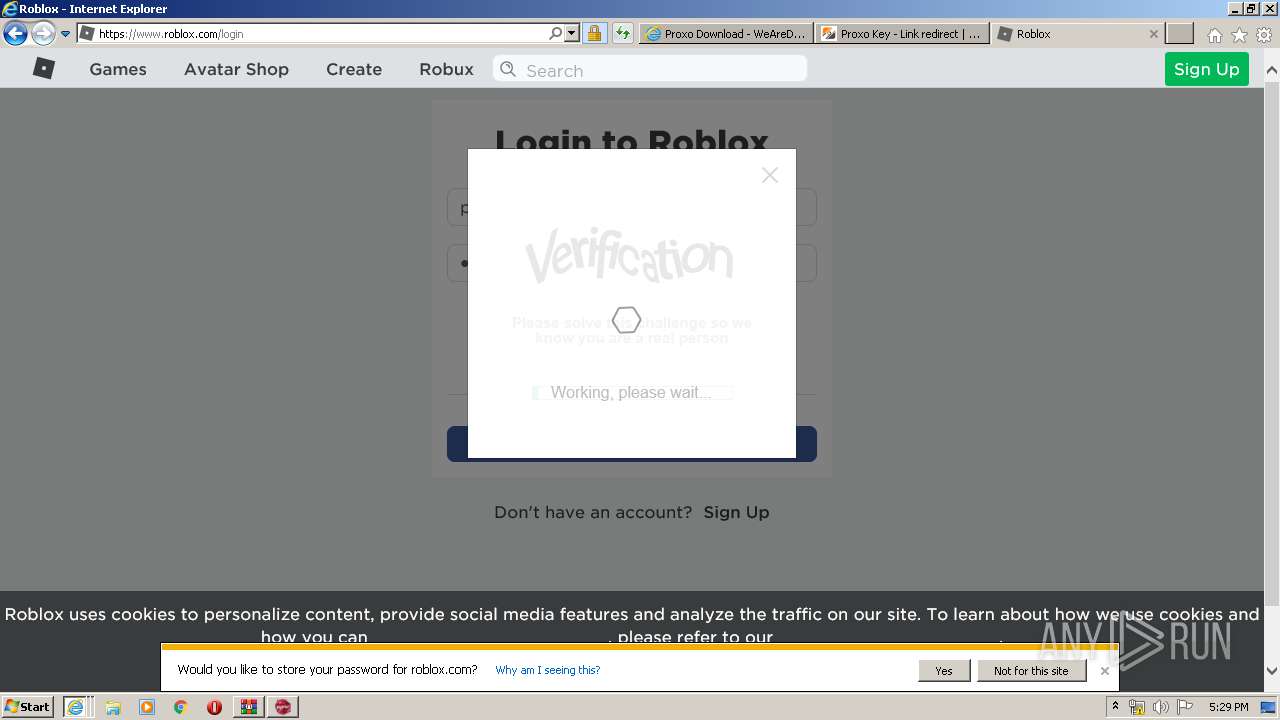The height and width of the screenshot is (720, 1280).
Task: Open the Robux navbar link
Action: pyautogui.click(x=446, y=69)
